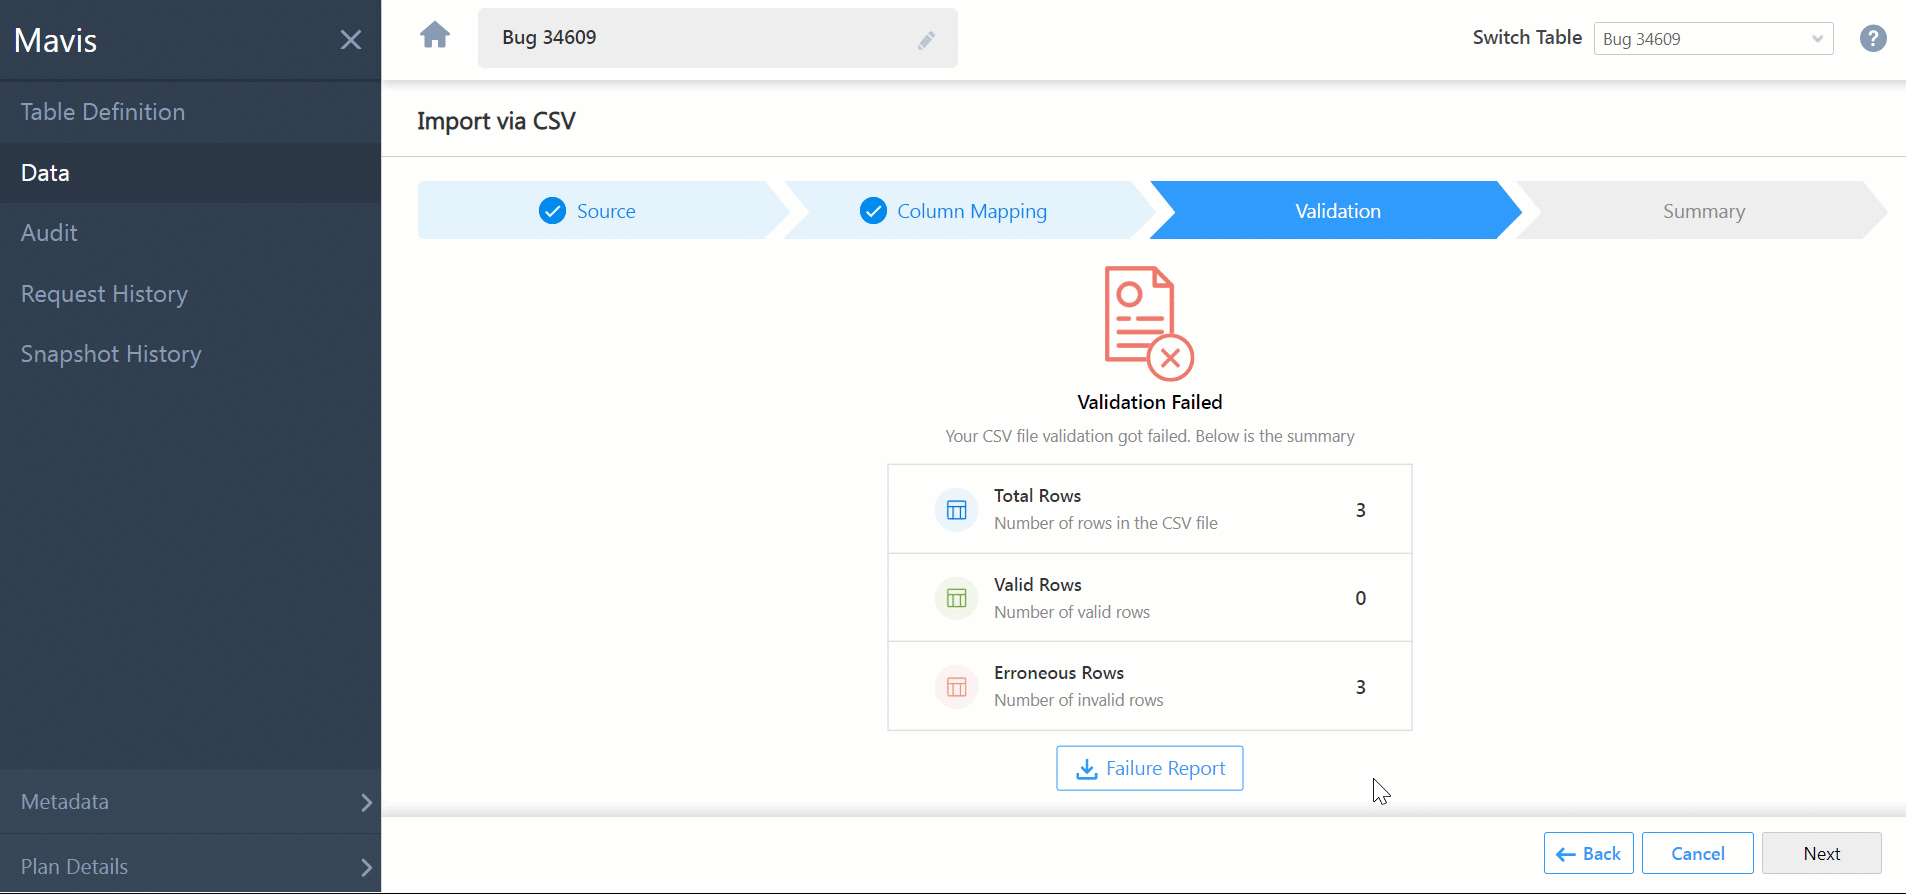Open Table Definition in sidebar
Screen dimensions: 1906x894
(x=103, y=112)
